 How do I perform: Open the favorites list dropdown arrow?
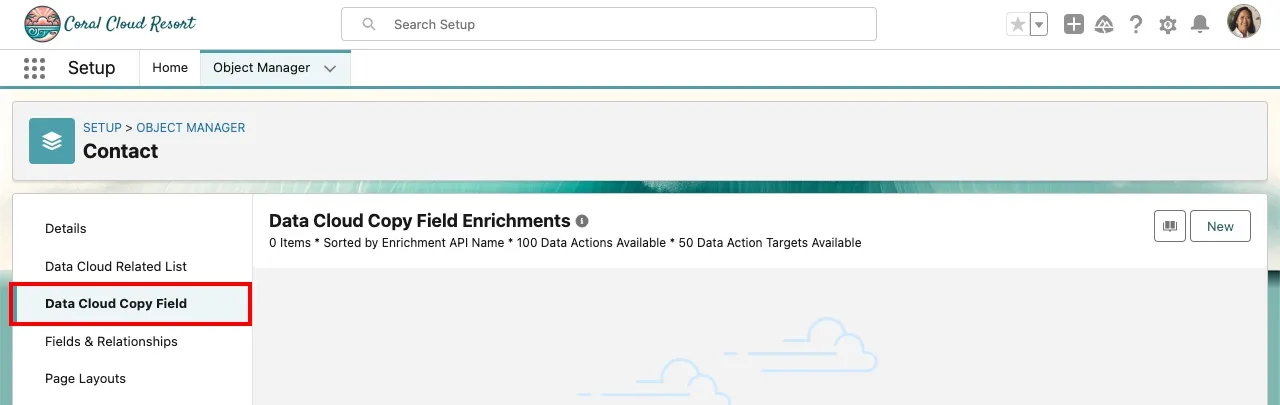pyautogui.click(x=1039, y=25)
